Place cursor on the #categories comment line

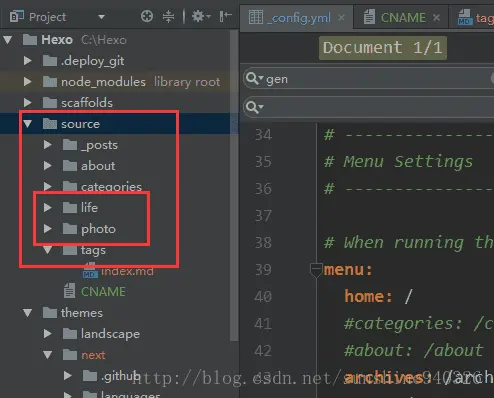[x=419, y=324]
